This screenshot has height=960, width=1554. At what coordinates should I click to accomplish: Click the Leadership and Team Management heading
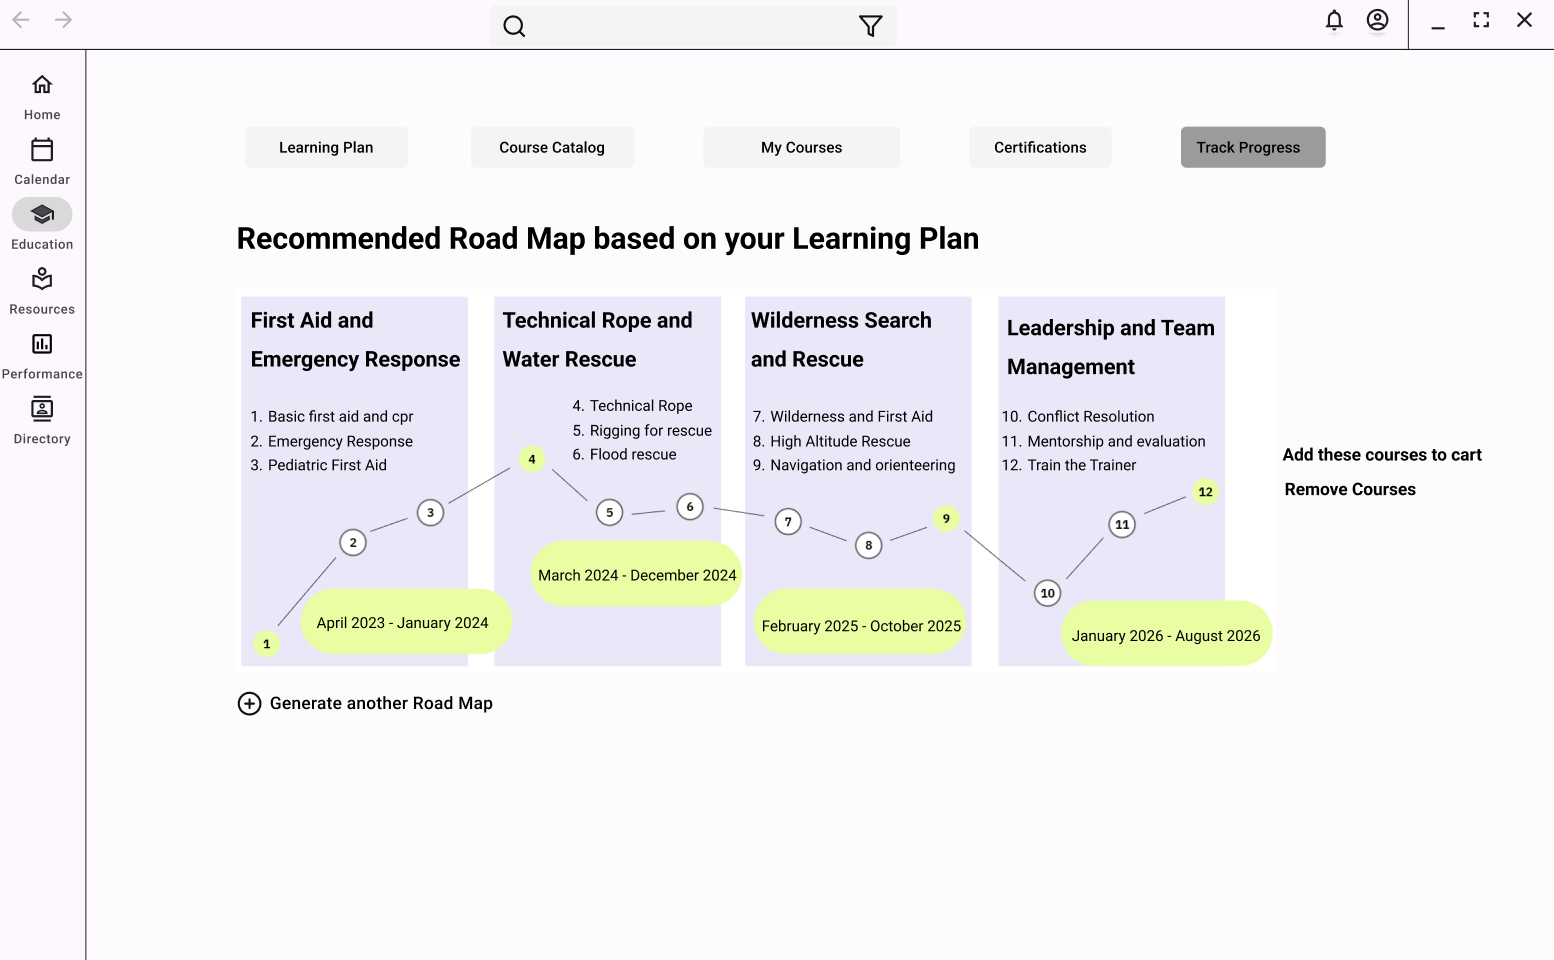coord(1111,347)
